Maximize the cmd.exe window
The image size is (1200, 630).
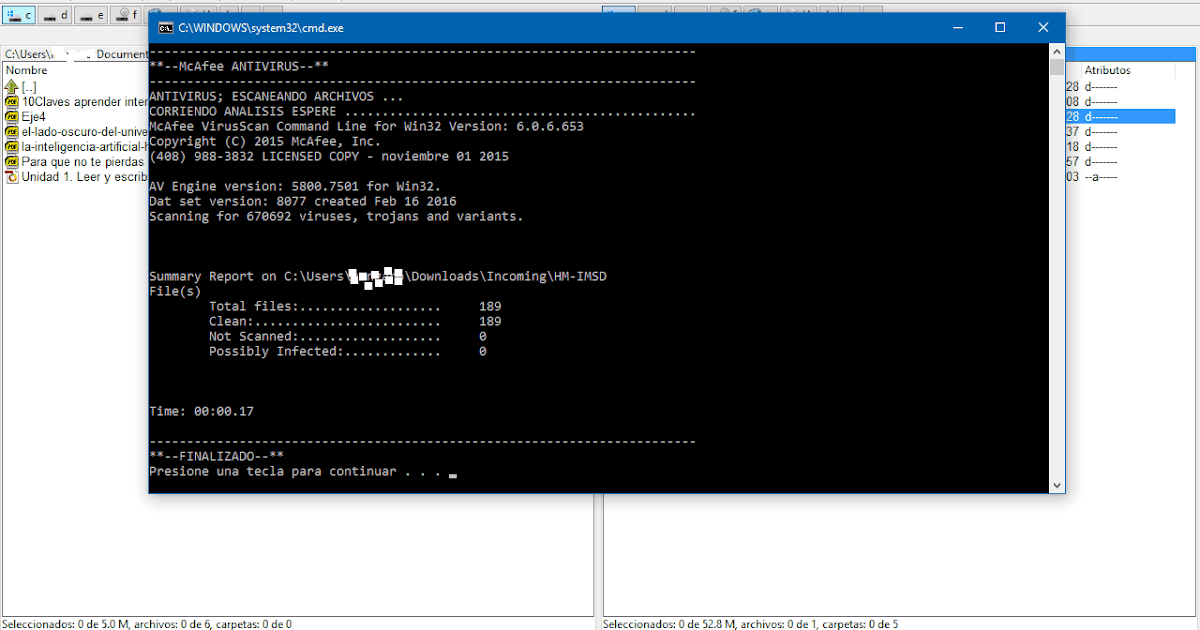point(1000,28)
